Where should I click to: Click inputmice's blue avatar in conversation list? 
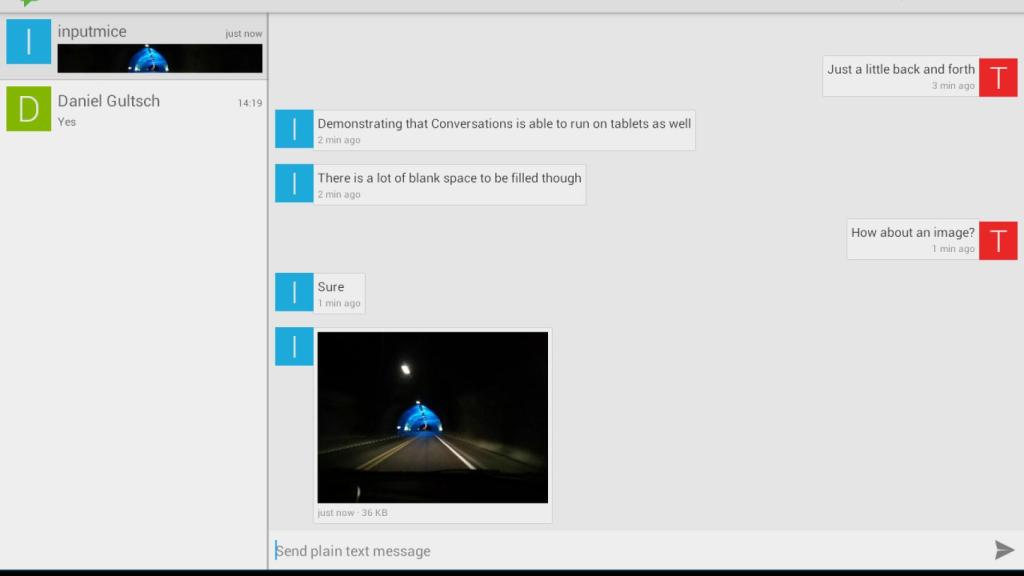coord(28,42)
